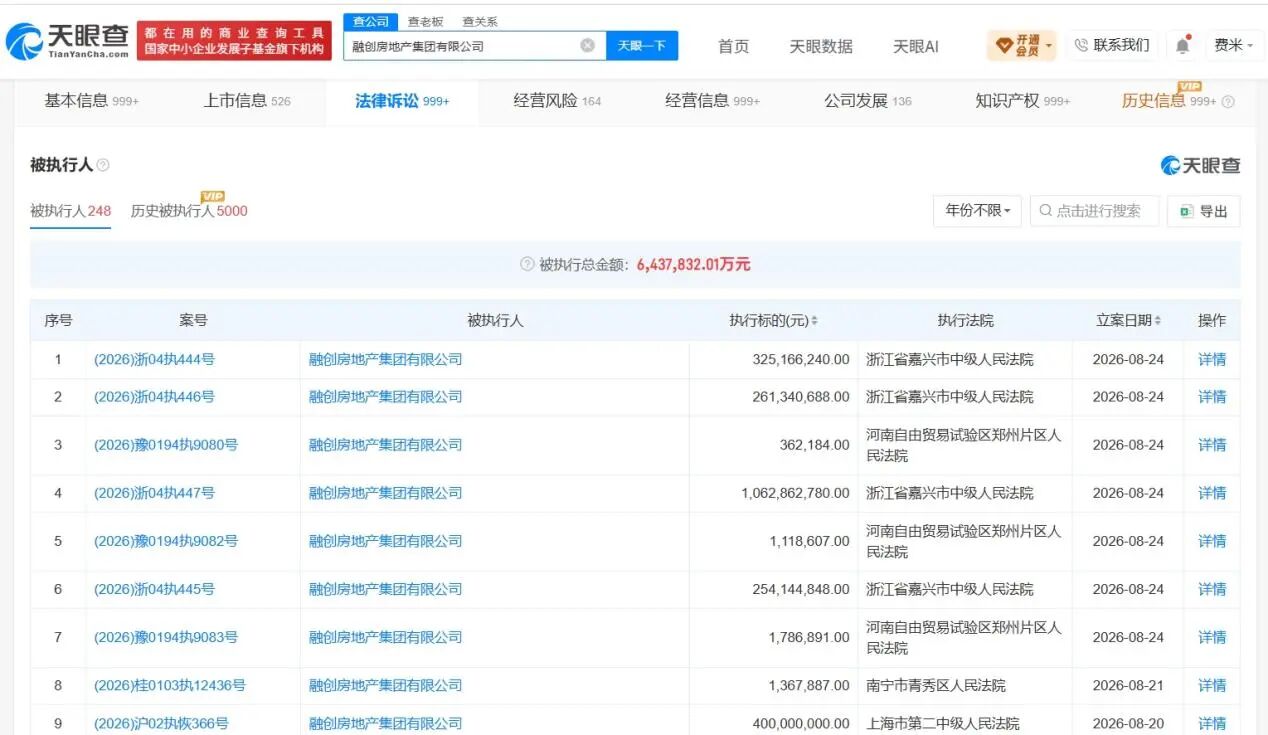
Task: View 详情 for row 9 case 沪02执恢366号
Action: point(1212,723)
